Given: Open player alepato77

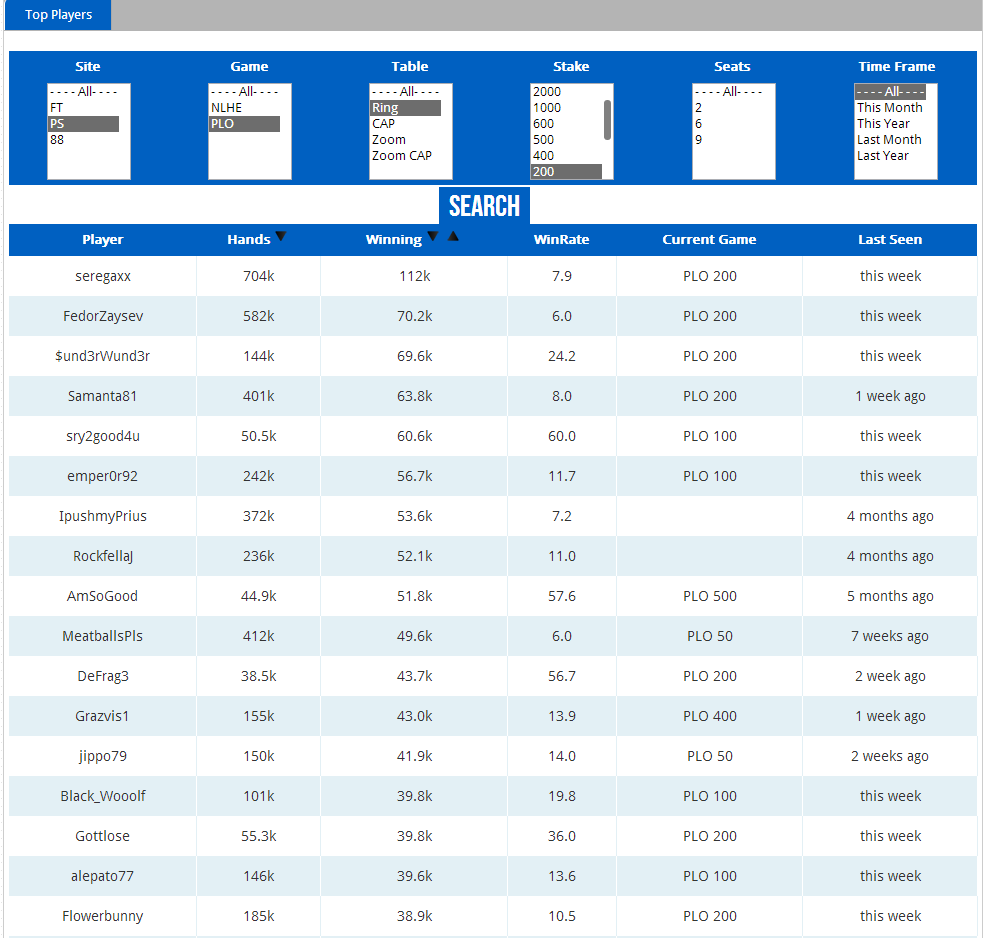Looking at the screenshot, I should 103,877.
